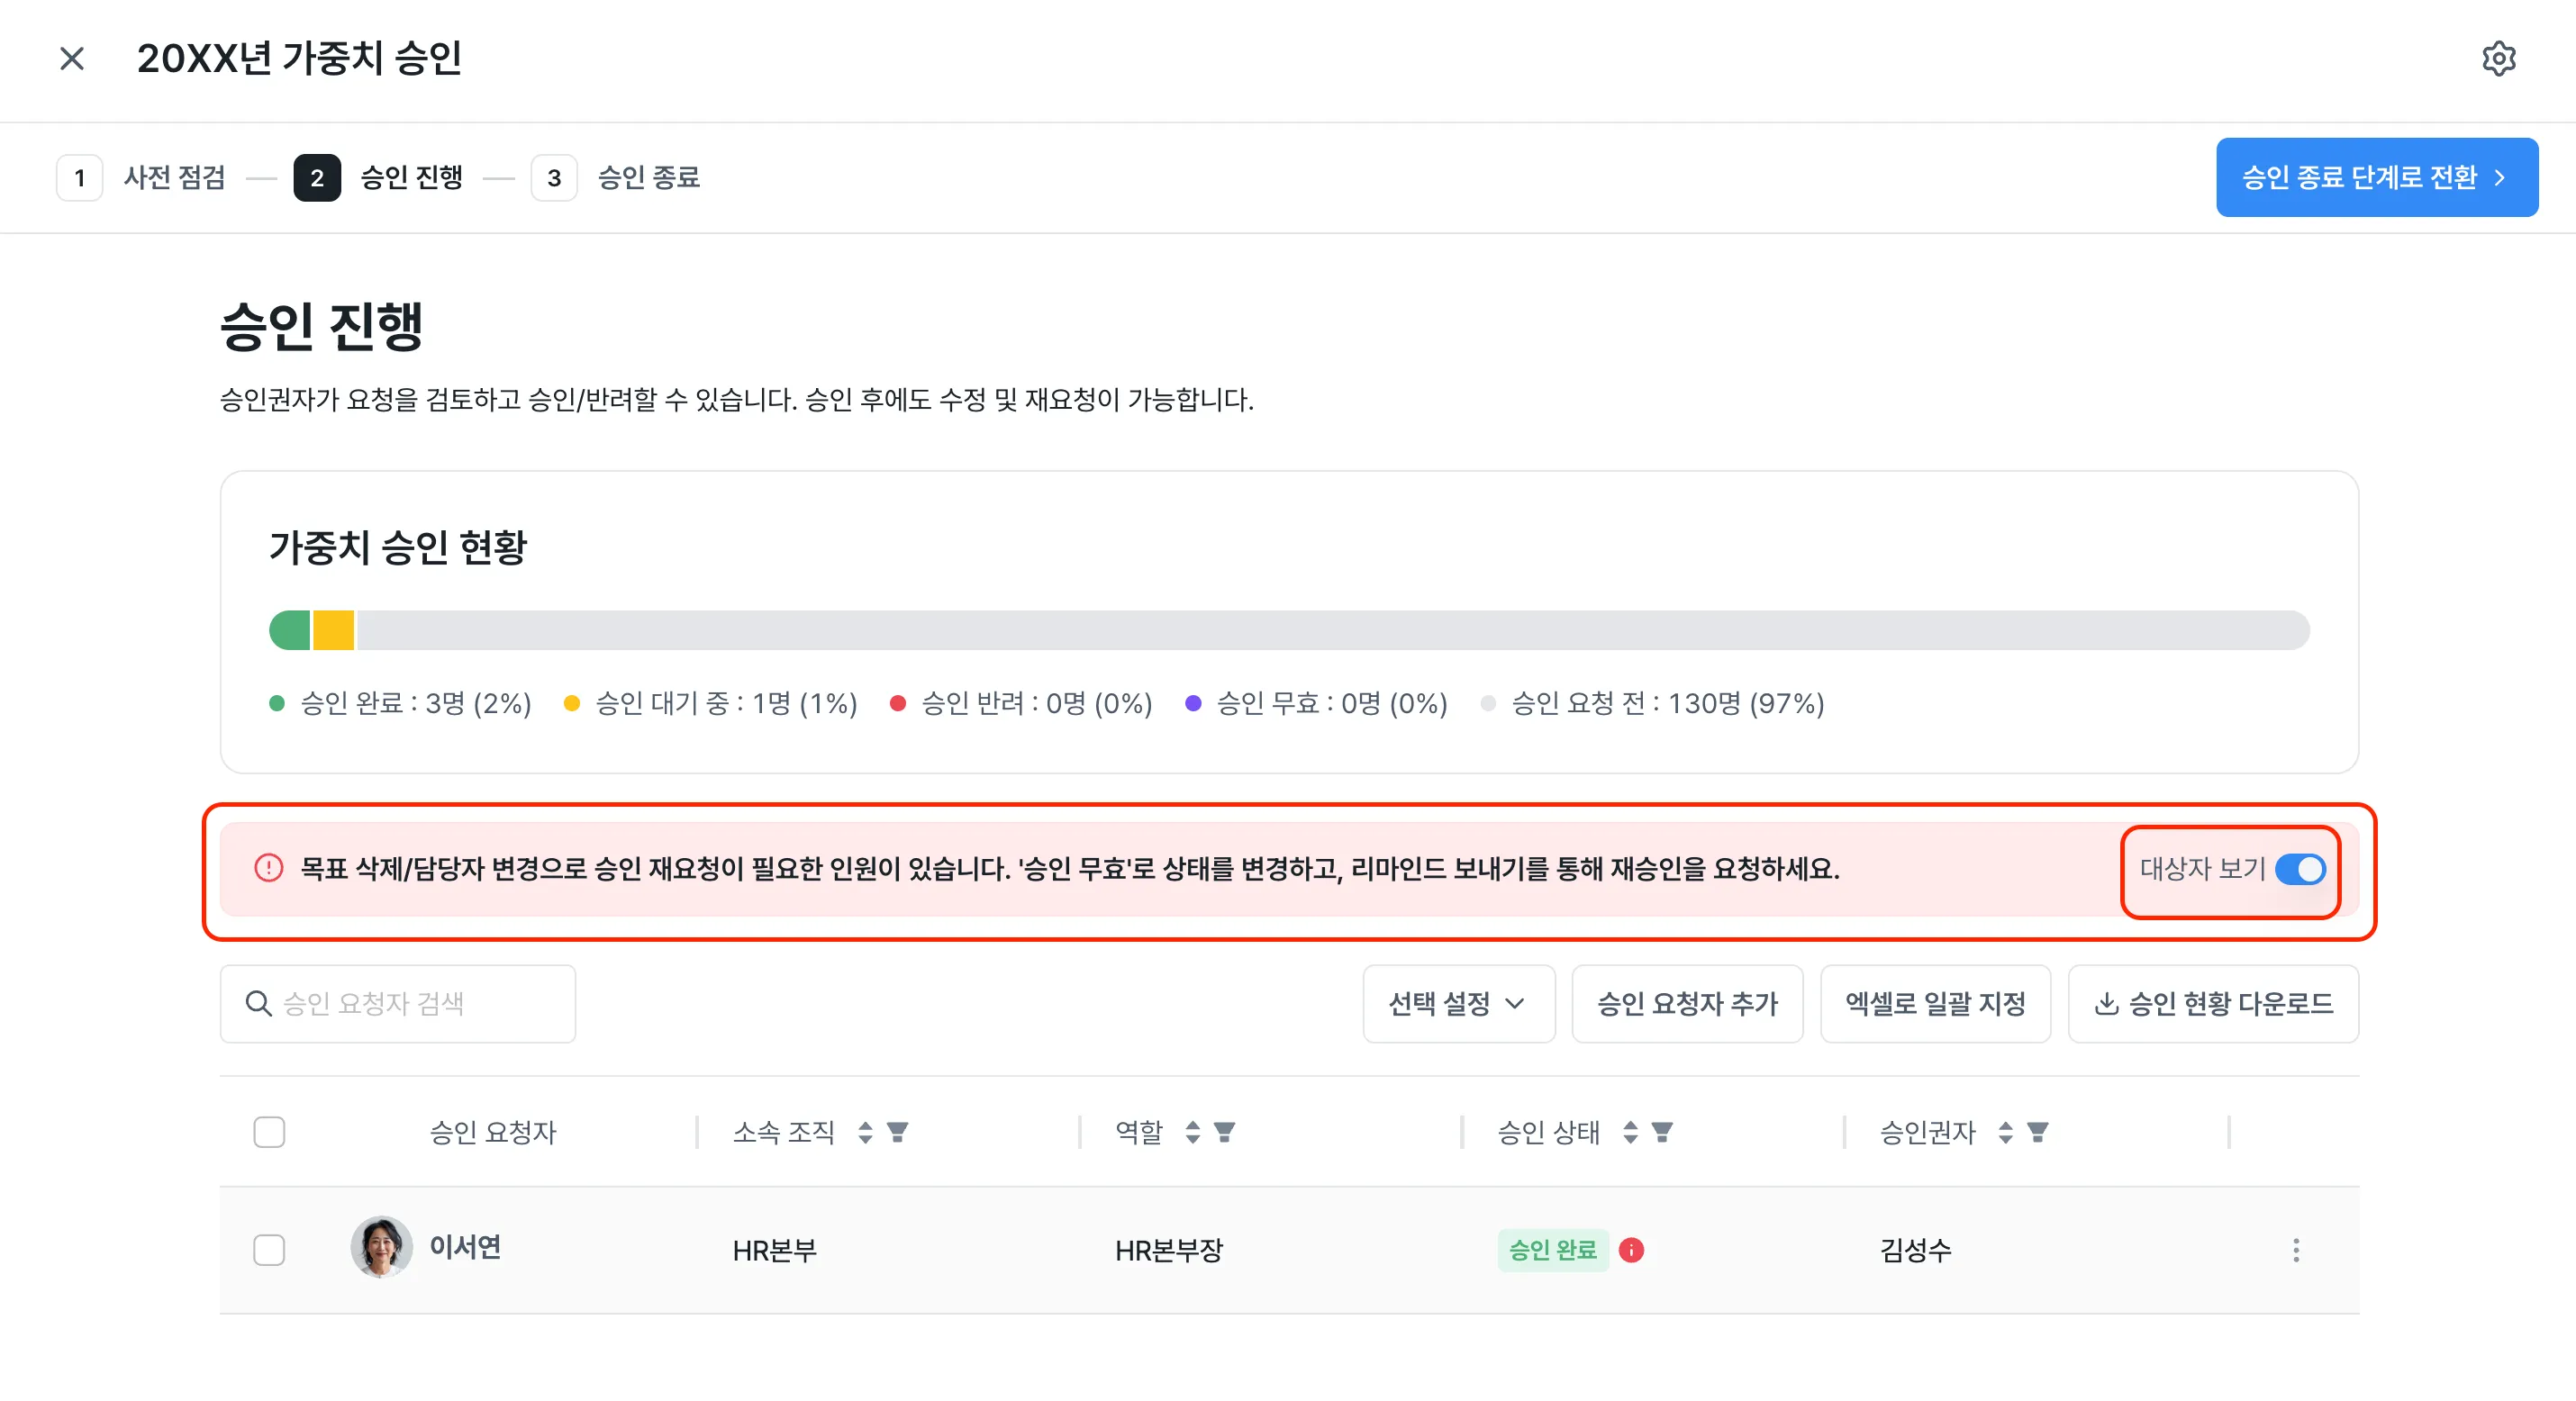Click the legend item 승인 무효 : 0명 (0%)
The height and width of the screenshot is (1401, 2576).
click(1316, 703)
